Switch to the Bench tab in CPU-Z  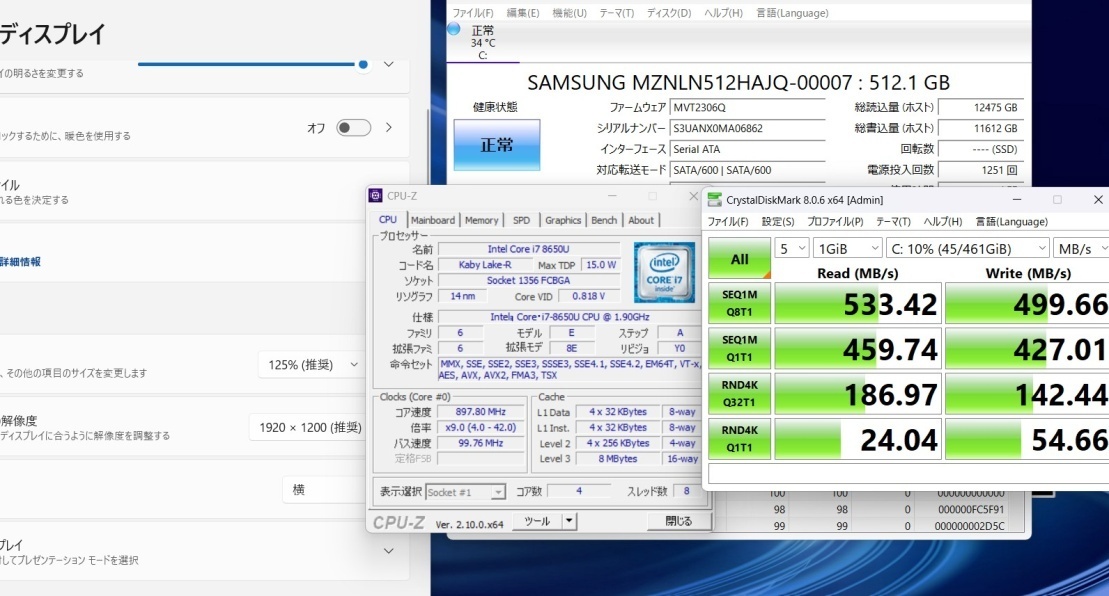point(604,220)
